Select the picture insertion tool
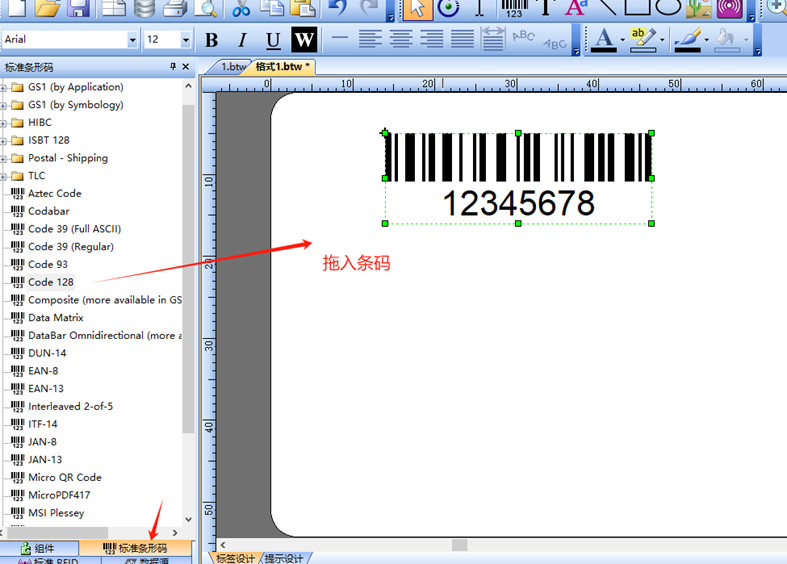The width and height of the screenshot is (787, 564). [x=699, y=8]
